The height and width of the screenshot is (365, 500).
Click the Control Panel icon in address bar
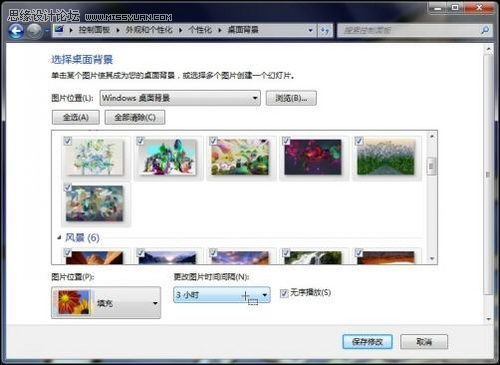coord(59,30)
